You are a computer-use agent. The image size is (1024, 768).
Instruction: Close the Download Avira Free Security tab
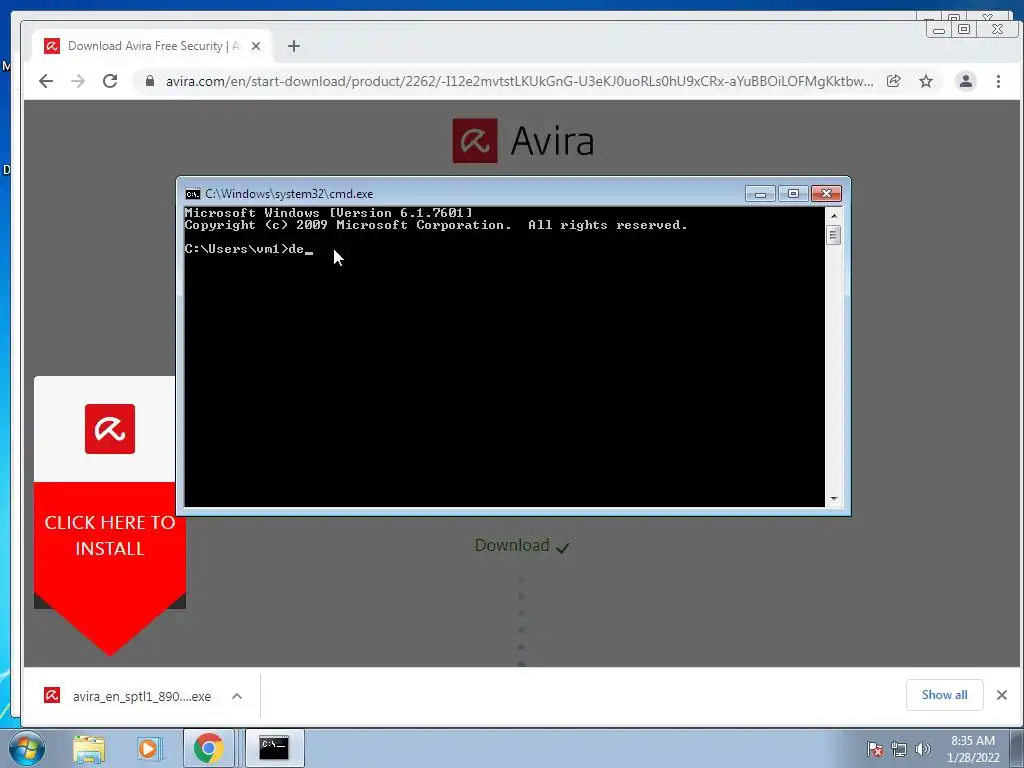pos(256,46)
